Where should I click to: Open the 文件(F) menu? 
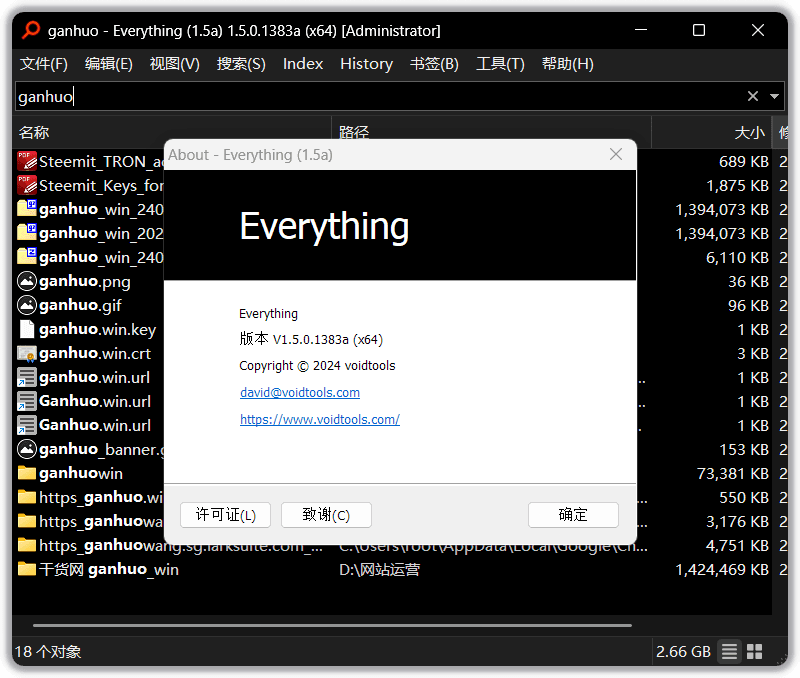pos(44,64)
